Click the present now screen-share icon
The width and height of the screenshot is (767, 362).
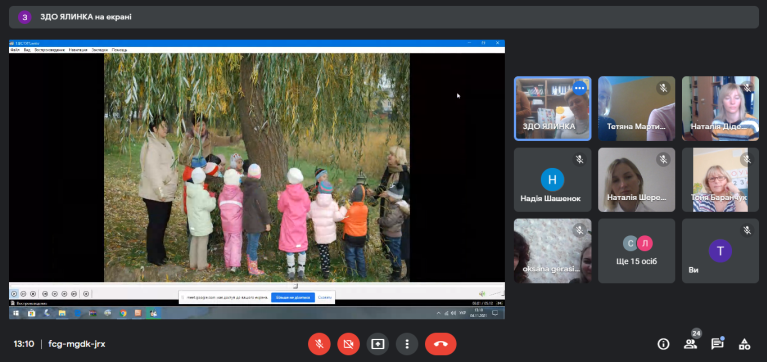[378, 344]
